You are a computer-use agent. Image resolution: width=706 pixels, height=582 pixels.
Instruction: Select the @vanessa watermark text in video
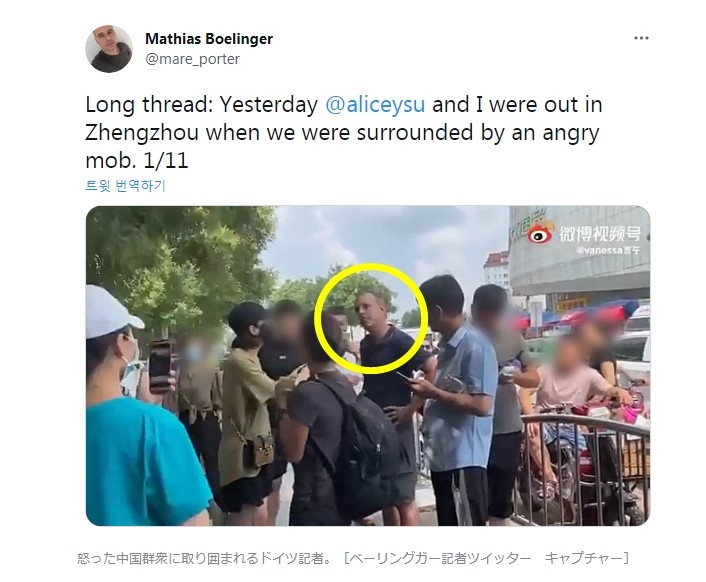coord(607,250)
